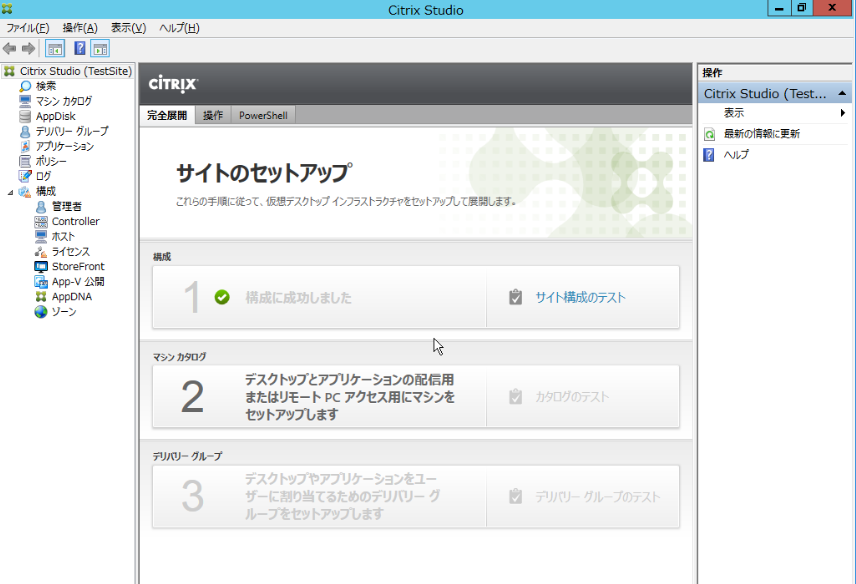Click the clipboard icon next to サイト構成のテスト
Screen dimensions: 856x584
click(515, 297)
